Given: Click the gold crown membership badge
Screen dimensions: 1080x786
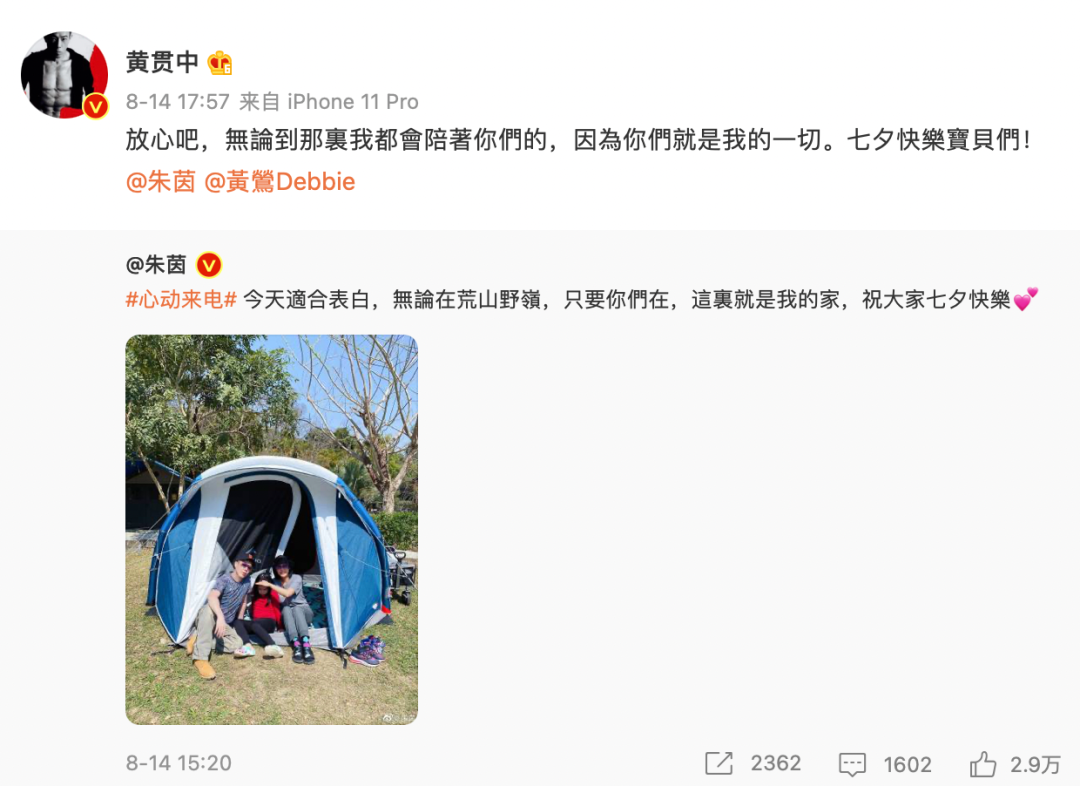Looking at the screenshot, I should click(x=220, y=63).
